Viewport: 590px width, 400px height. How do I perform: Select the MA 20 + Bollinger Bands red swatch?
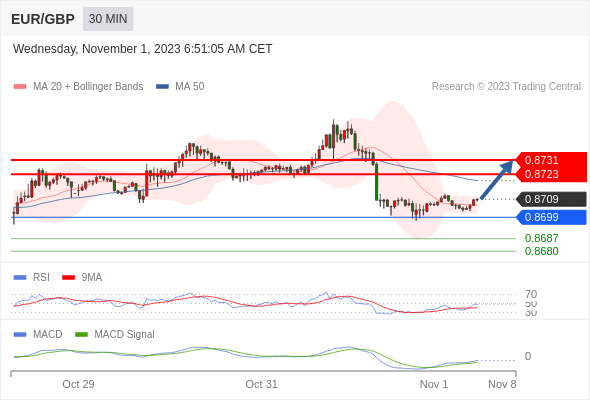tap(20, 87)
